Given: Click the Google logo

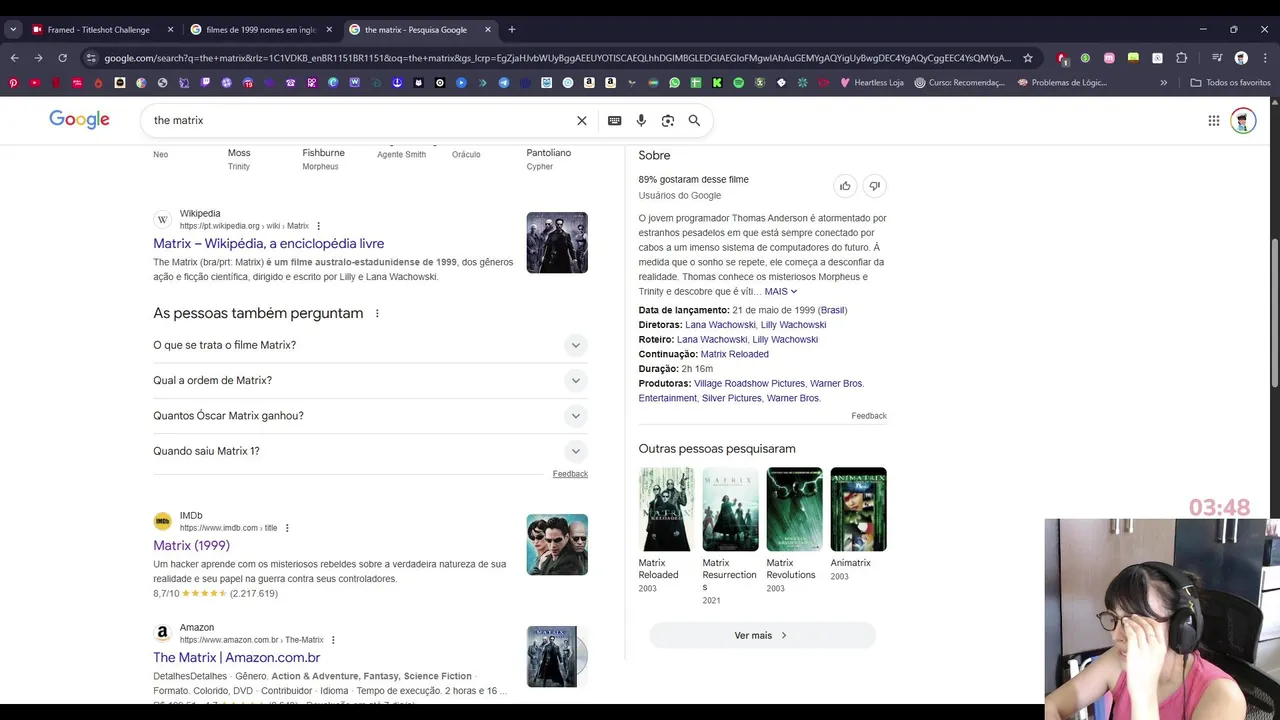Looking at the screenshot, I should 79,120.
